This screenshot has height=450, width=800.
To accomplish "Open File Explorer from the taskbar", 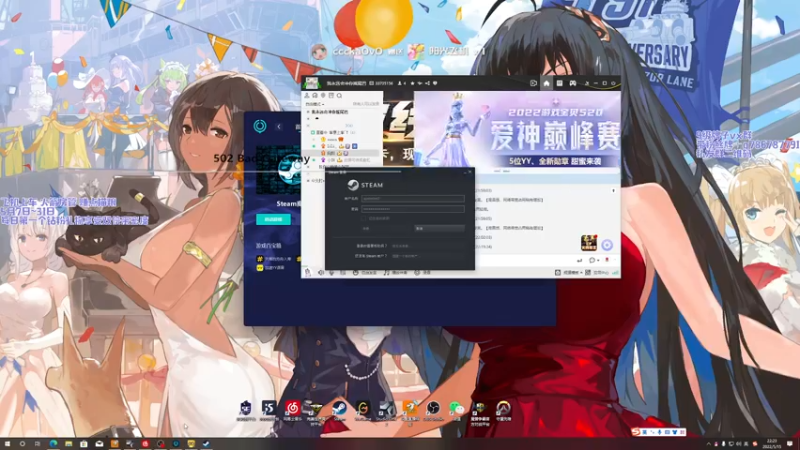I will [x=68, y=444].
